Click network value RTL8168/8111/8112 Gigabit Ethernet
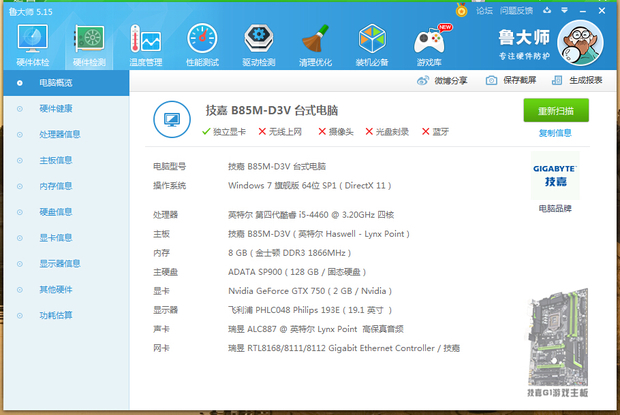The height and width of the screenshot is (415, 620). (344, 348)
